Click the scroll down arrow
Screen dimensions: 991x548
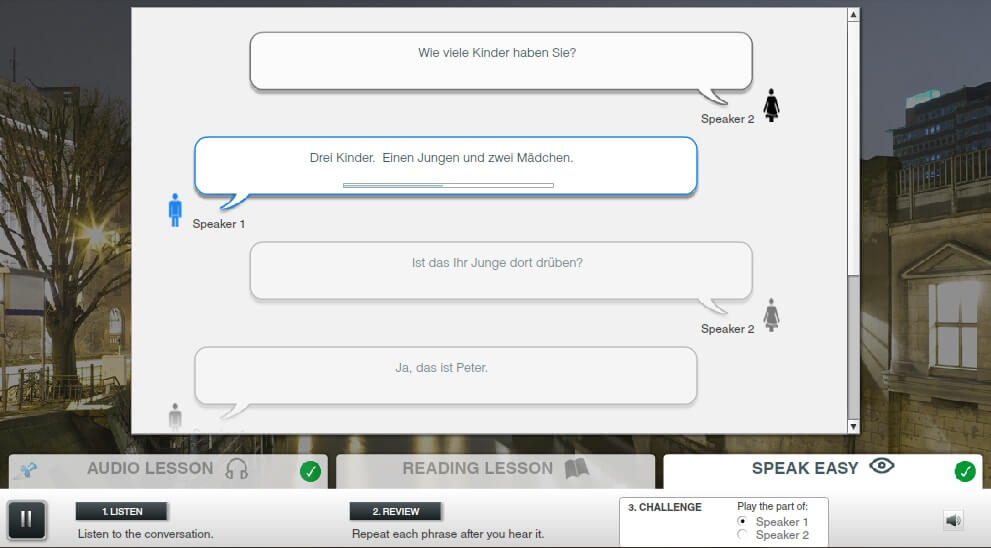(853, 427)
